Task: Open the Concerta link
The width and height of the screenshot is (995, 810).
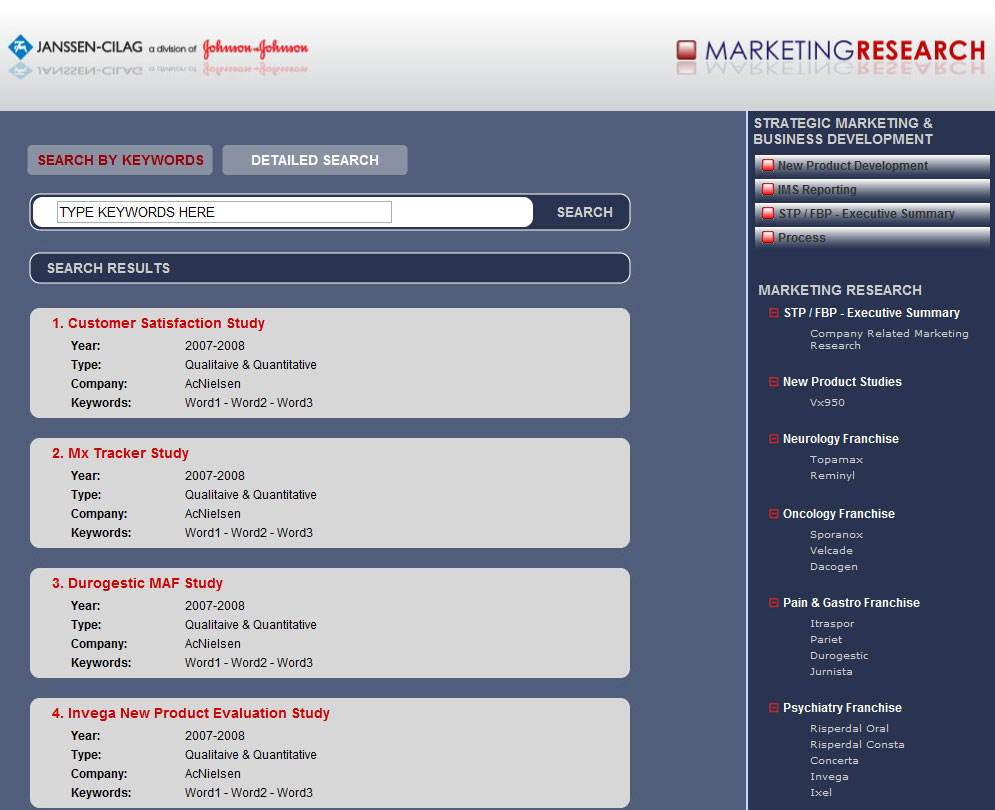Action: pos(834,760)
